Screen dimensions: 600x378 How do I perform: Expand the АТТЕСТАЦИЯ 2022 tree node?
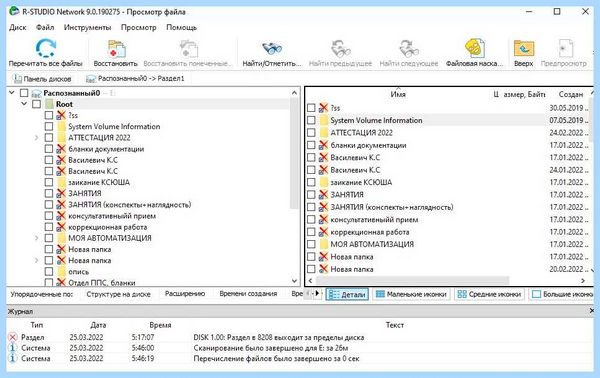37,137
